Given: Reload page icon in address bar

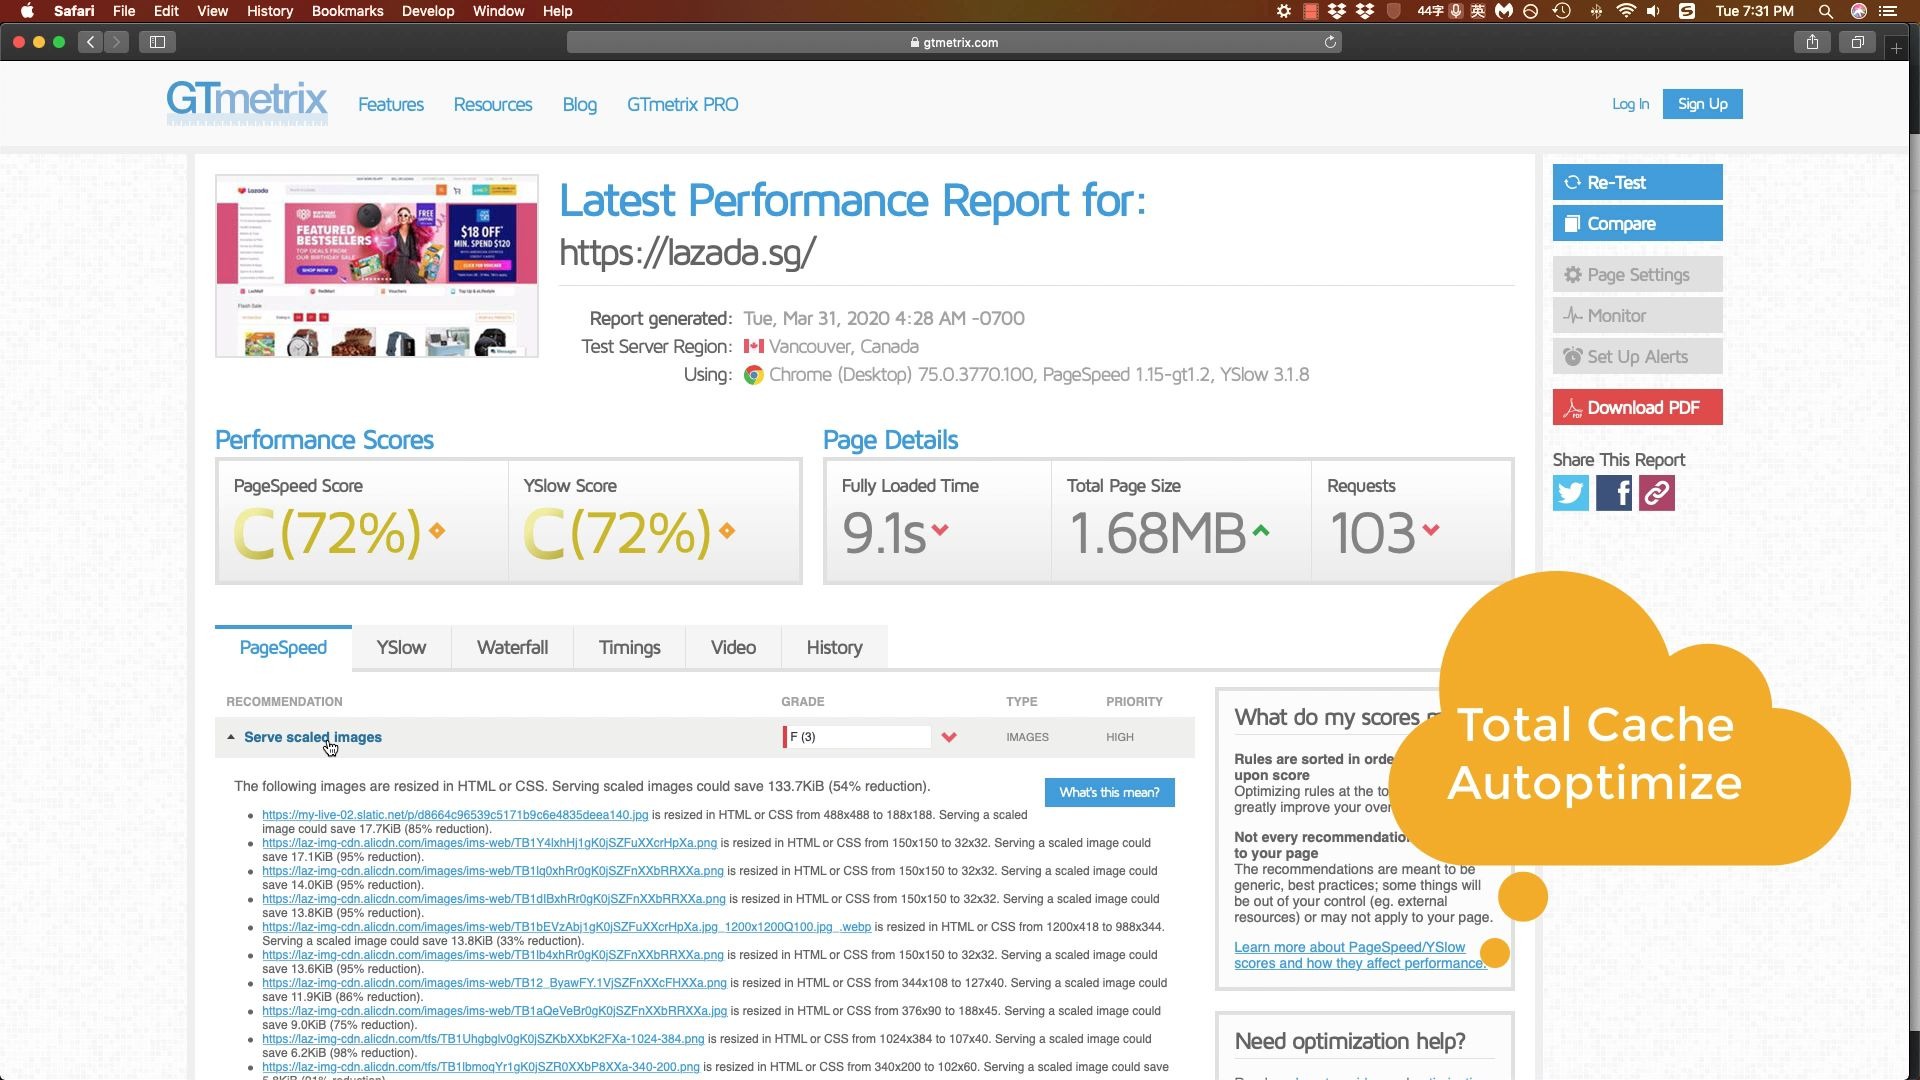Looking at the screenshot, I should click(1330, 42).
